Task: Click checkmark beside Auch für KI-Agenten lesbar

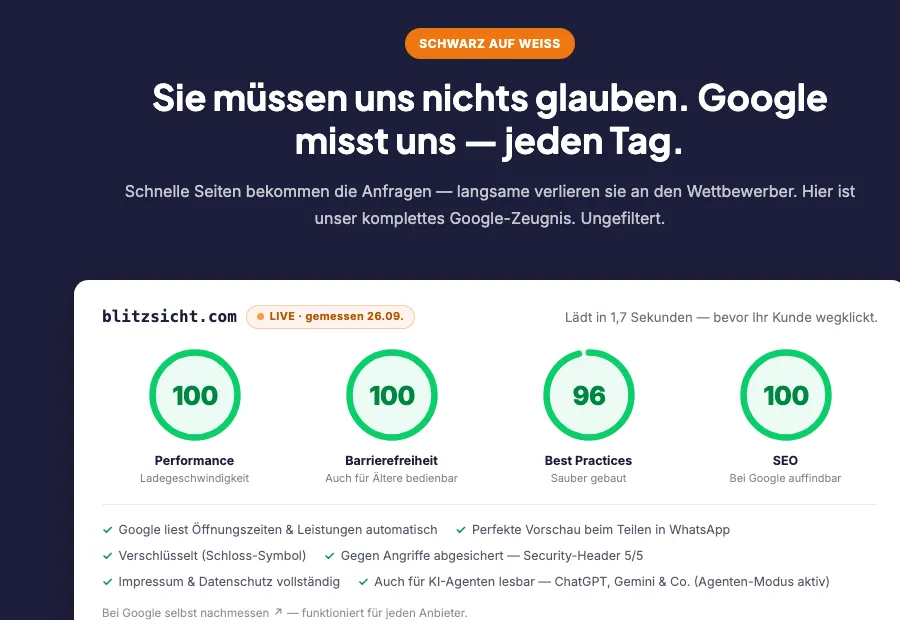Action: tap(363, 582)
